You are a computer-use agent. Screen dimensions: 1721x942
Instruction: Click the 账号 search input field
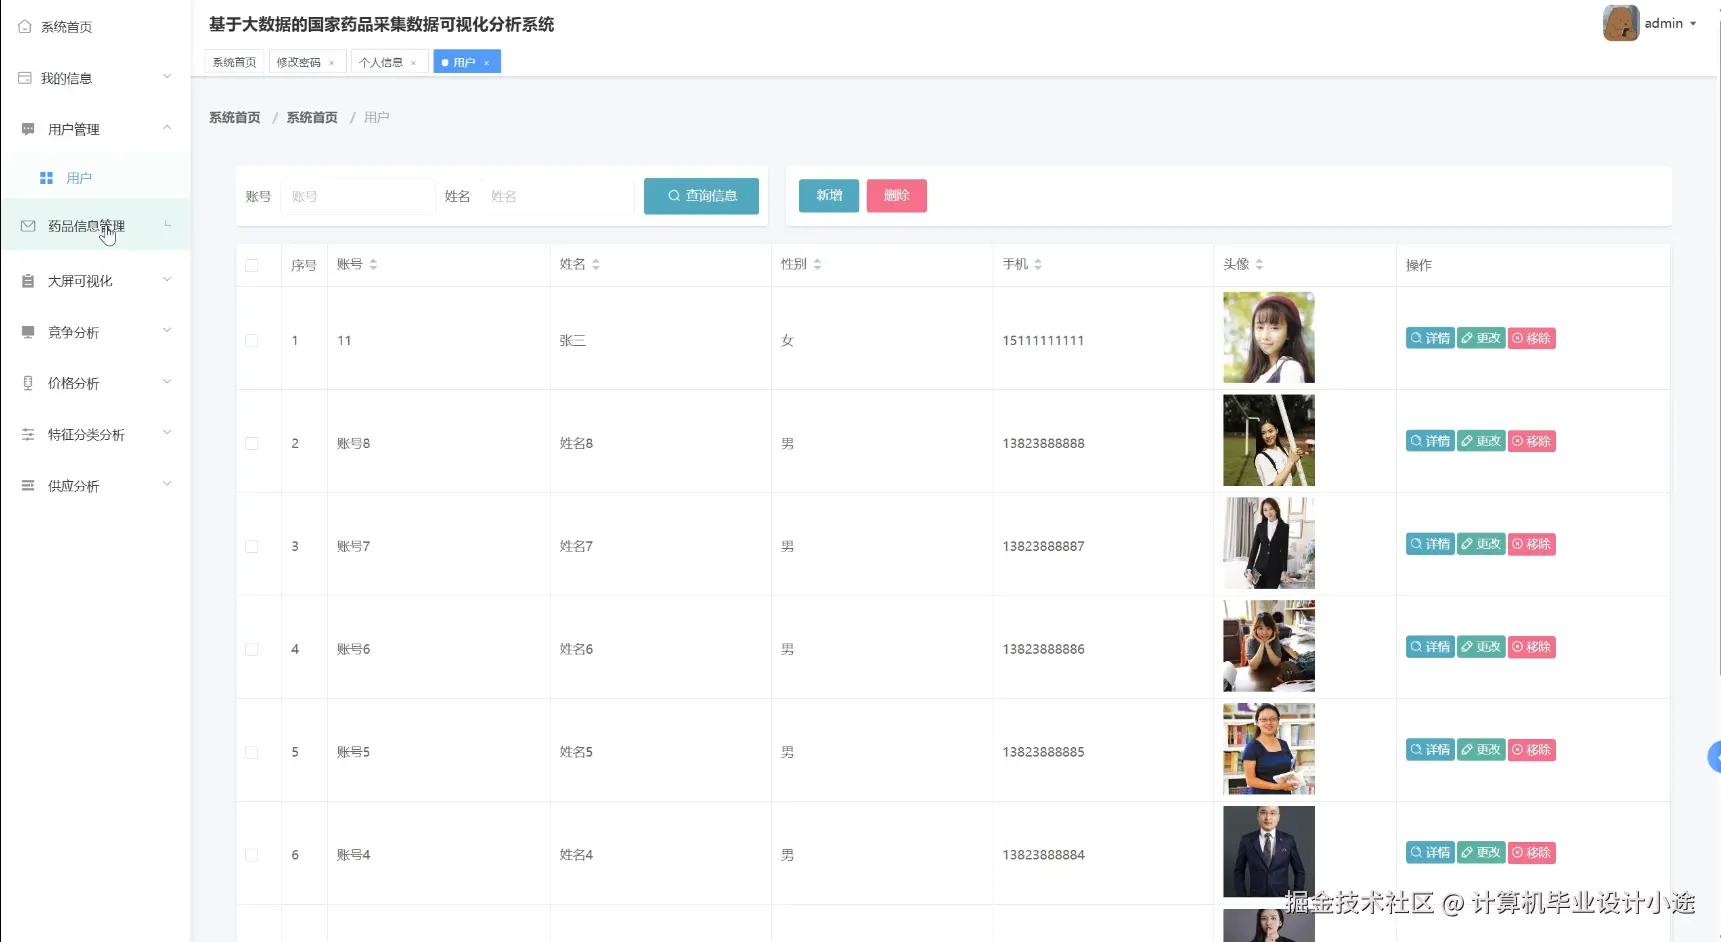click(x=358, y=196)
